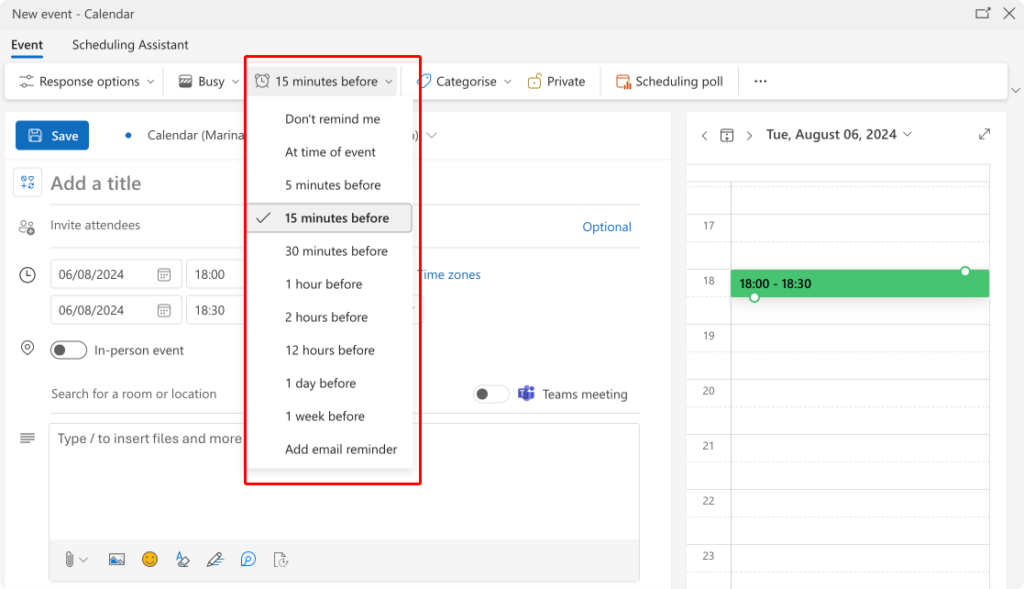Viewport: 1024px width, 589px height.
Task: Choose At time of event reminder
Action: (x=330, y=152)
